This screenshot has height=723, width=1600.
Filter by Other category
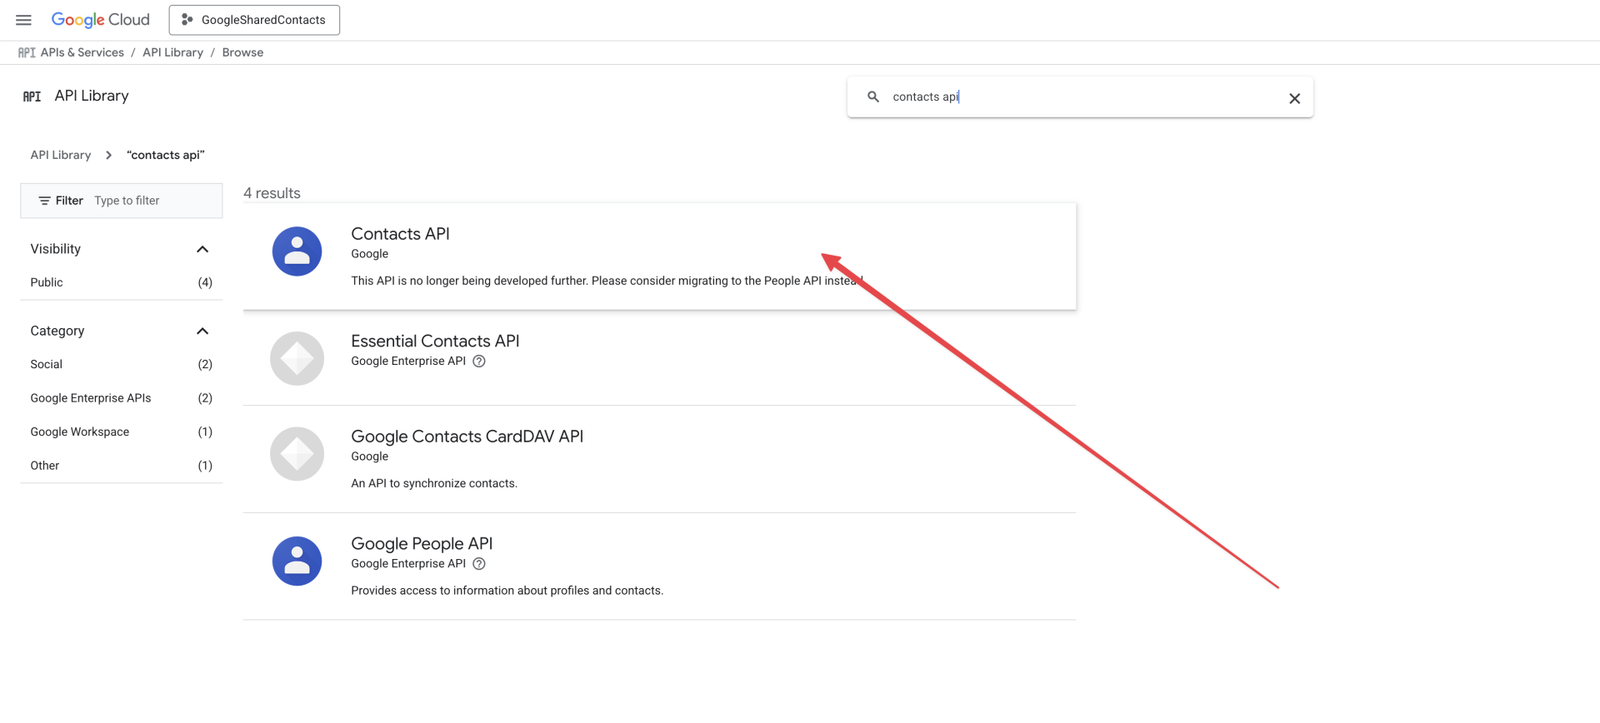pyautogui.click(x=121, y=466)
